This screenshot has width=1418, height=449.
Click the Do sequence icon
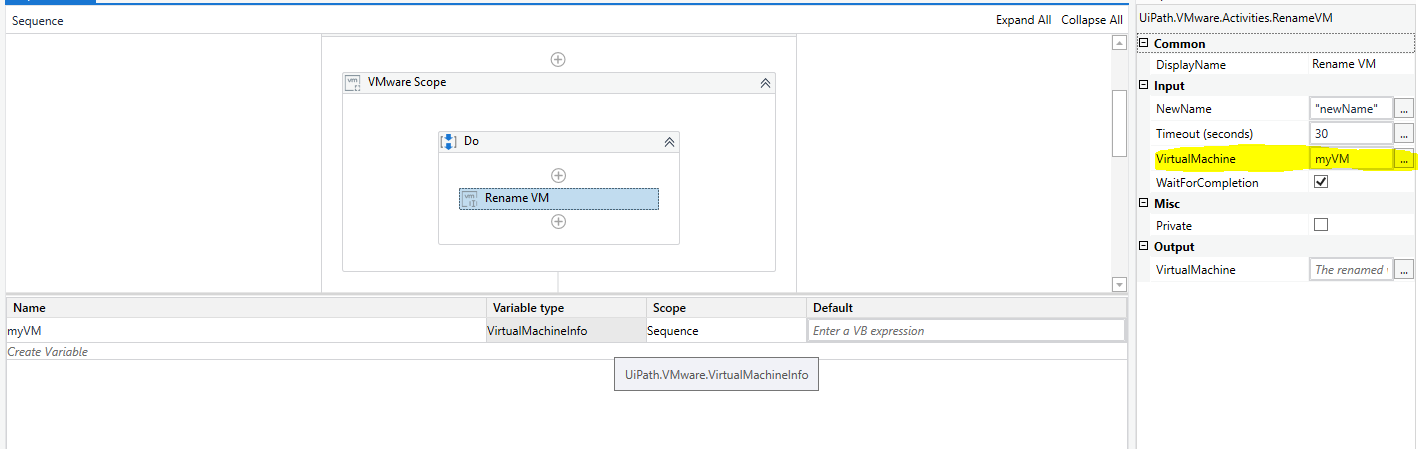click(450, 142)
